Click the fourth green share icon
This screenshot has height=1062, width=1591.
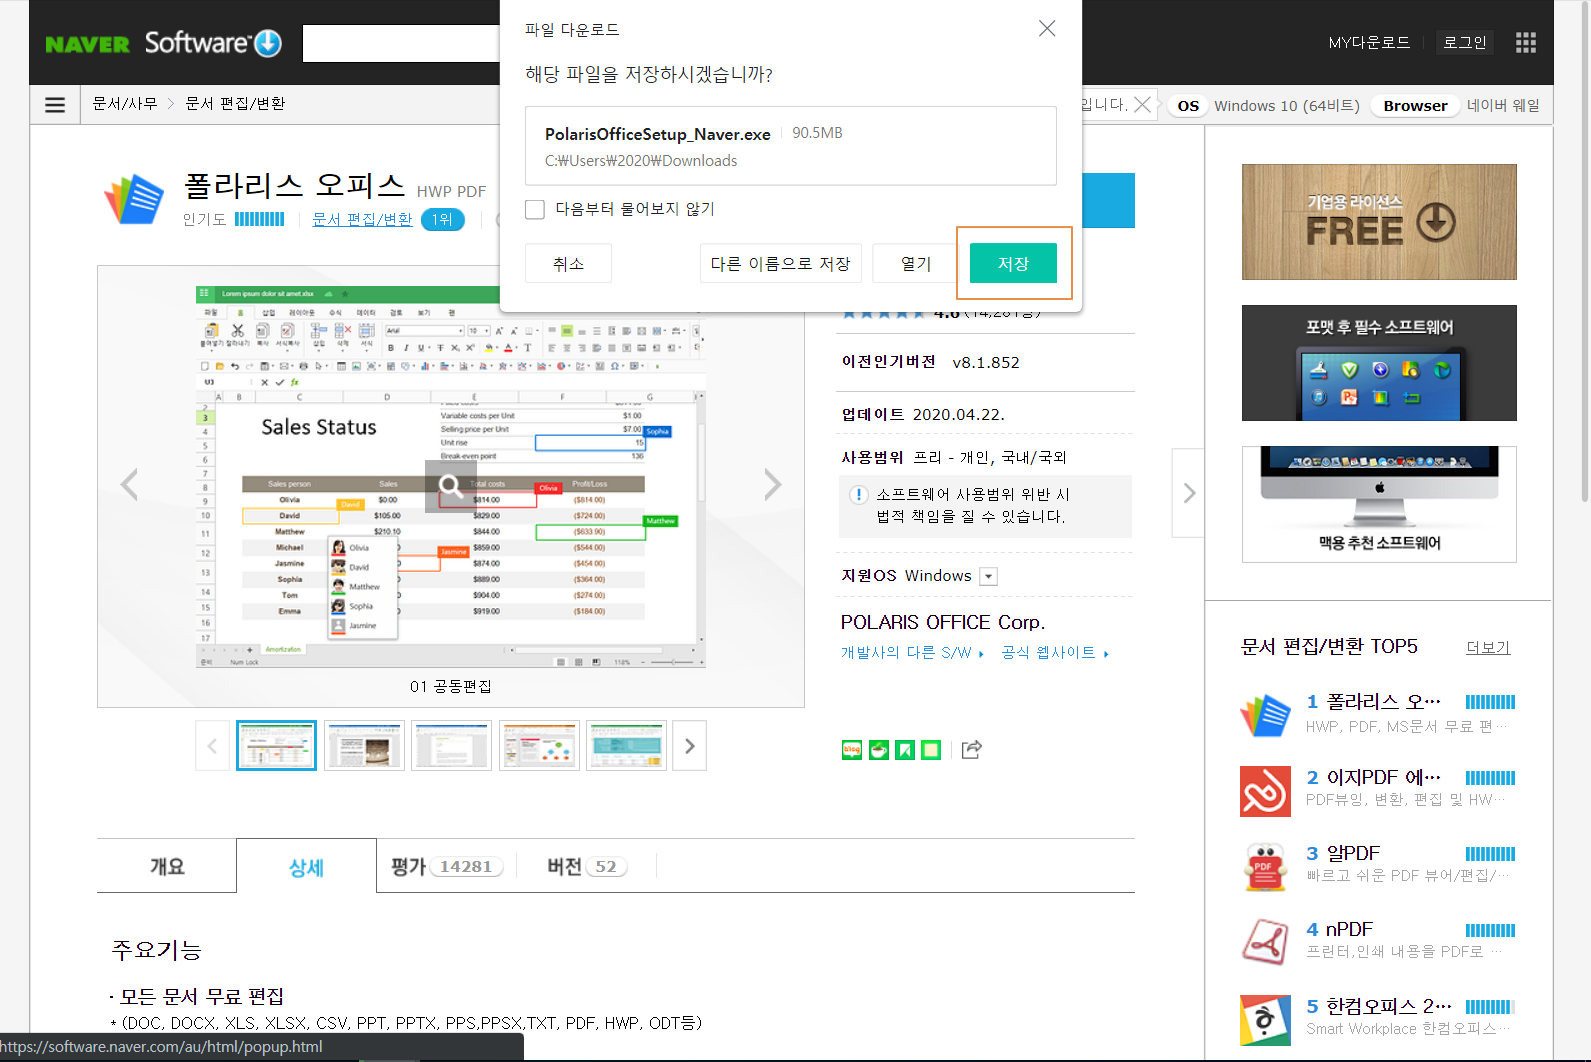point(931,750)
